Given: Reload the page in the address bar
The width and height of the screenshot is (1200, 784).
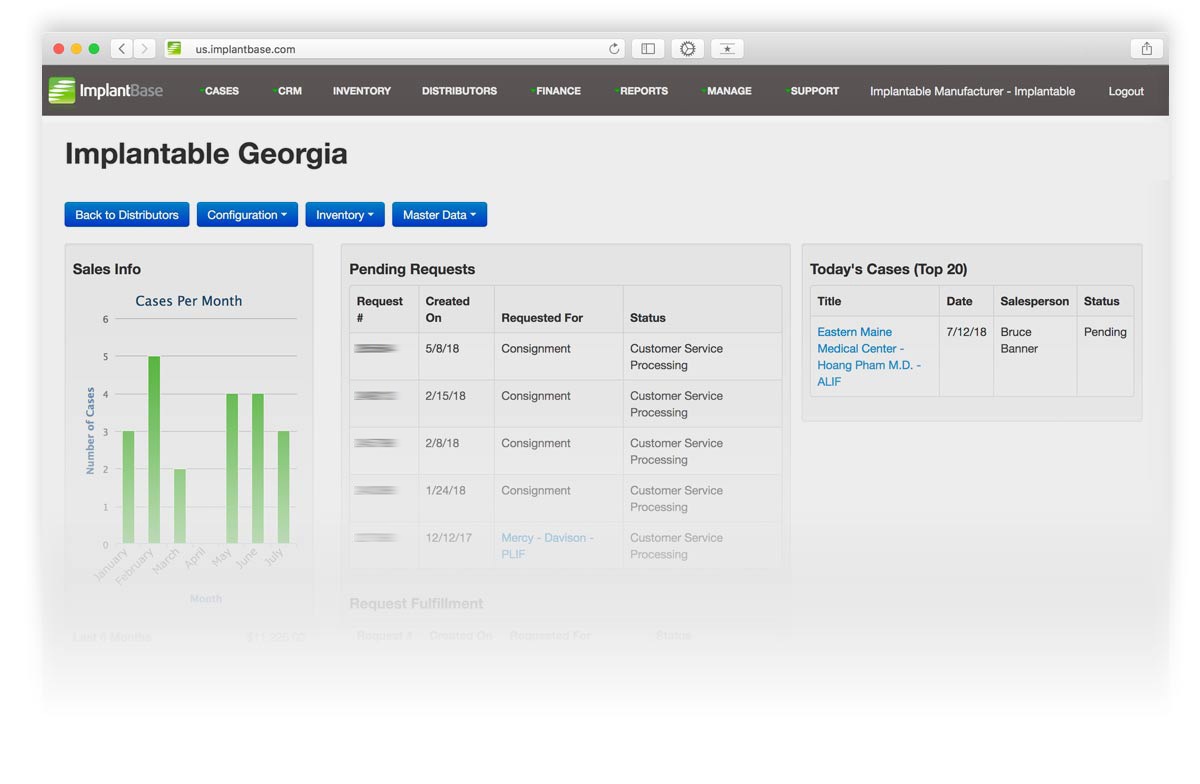Looking at the screenshot, I should click(x=614, y=48).
